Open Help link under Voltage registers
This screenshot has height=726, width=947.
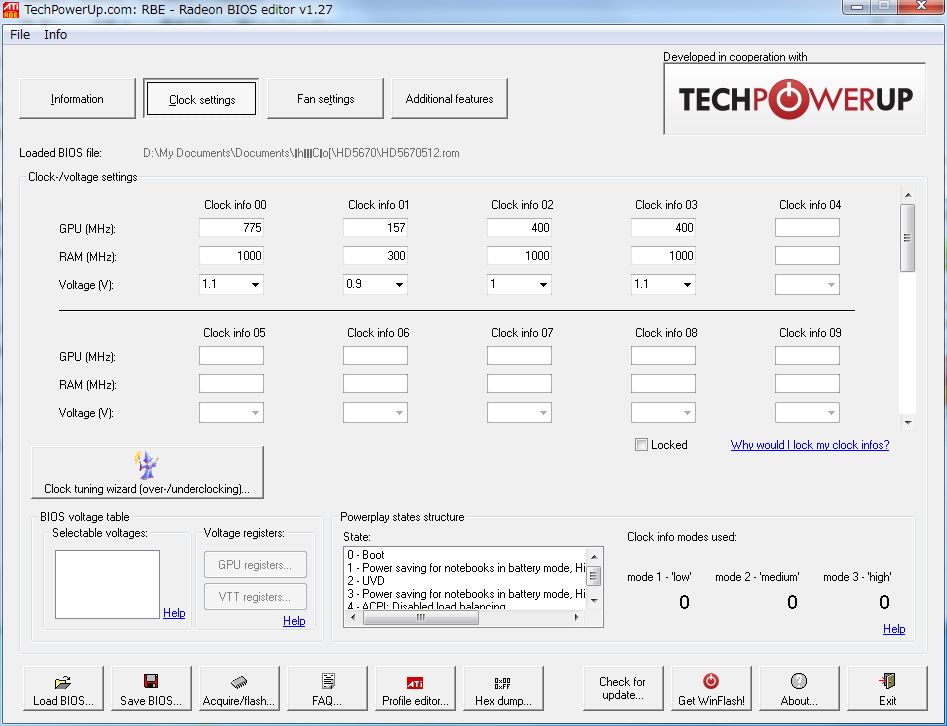click(x=294, y=621)
